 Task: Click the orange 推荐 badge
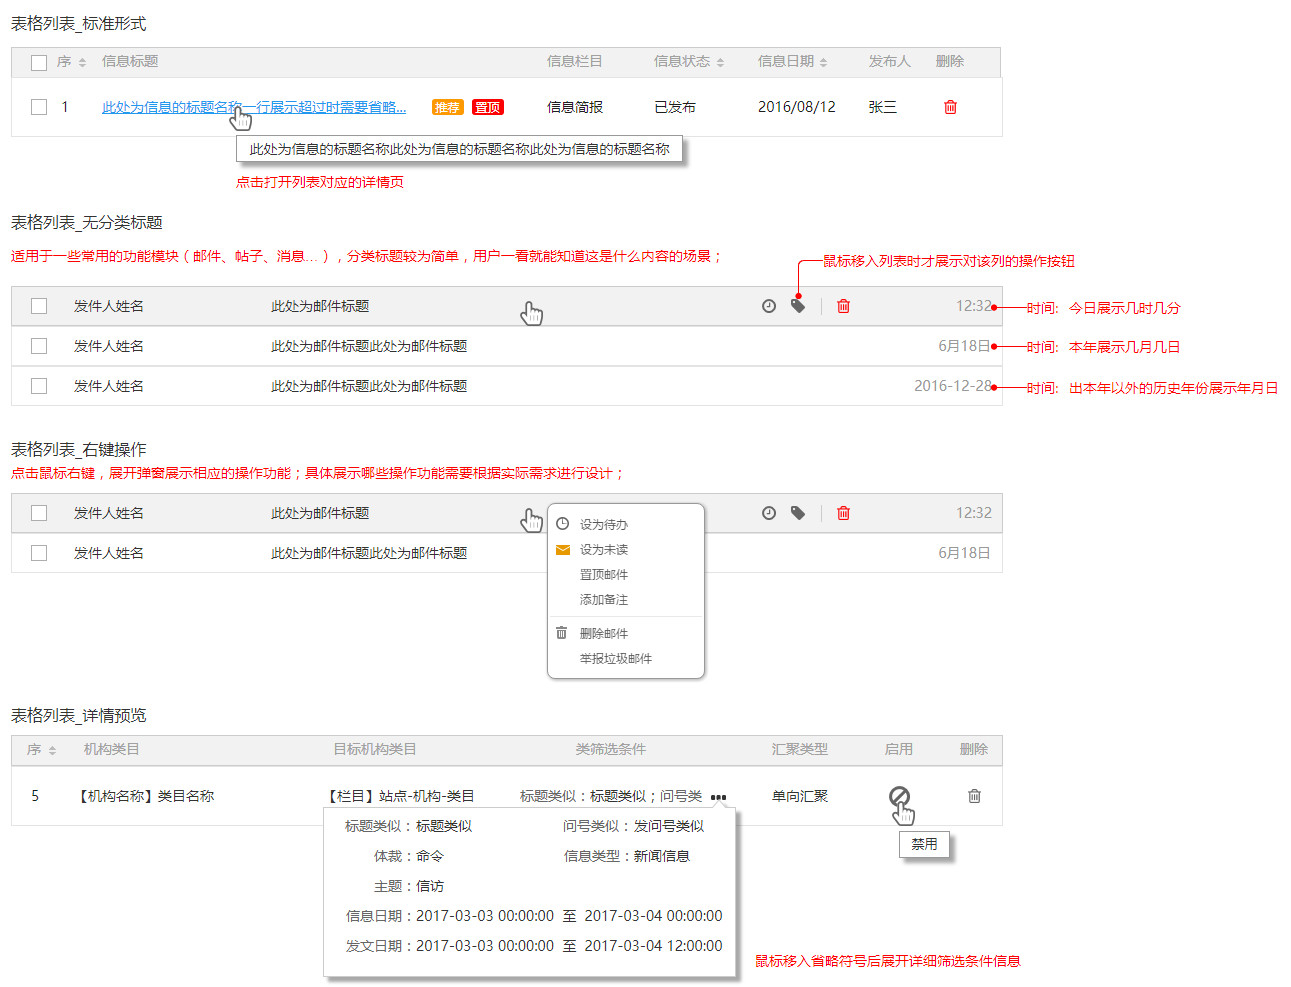click(447, 107)
